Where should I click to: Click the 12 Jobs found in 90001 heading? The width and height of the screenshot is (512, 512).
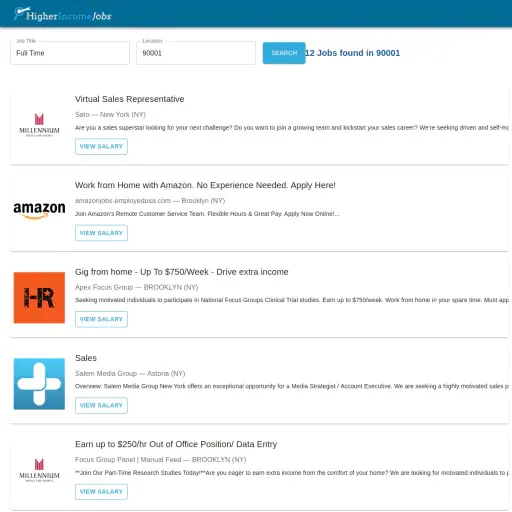[x=353, y=53]
